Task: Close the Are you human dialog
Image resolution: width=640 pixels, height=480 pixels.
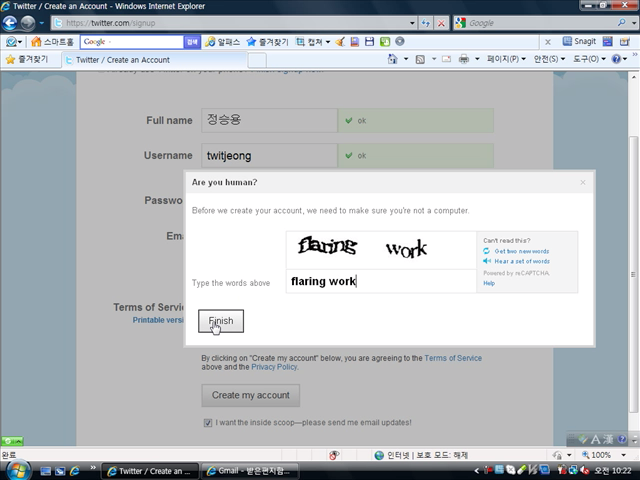Action: coord(583,182)
